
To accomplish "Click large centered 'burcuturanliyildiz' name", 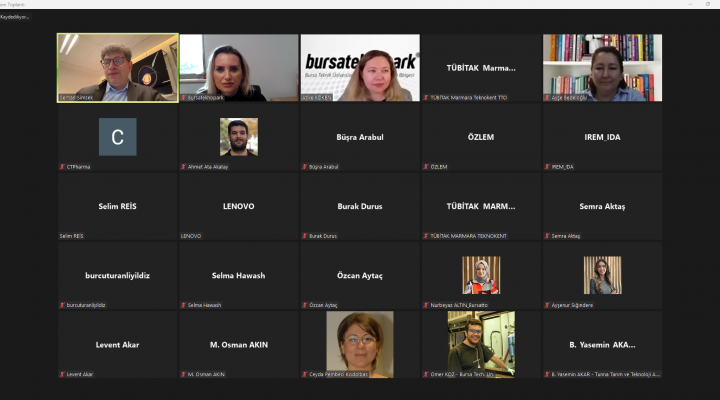I will click(118, 276).
